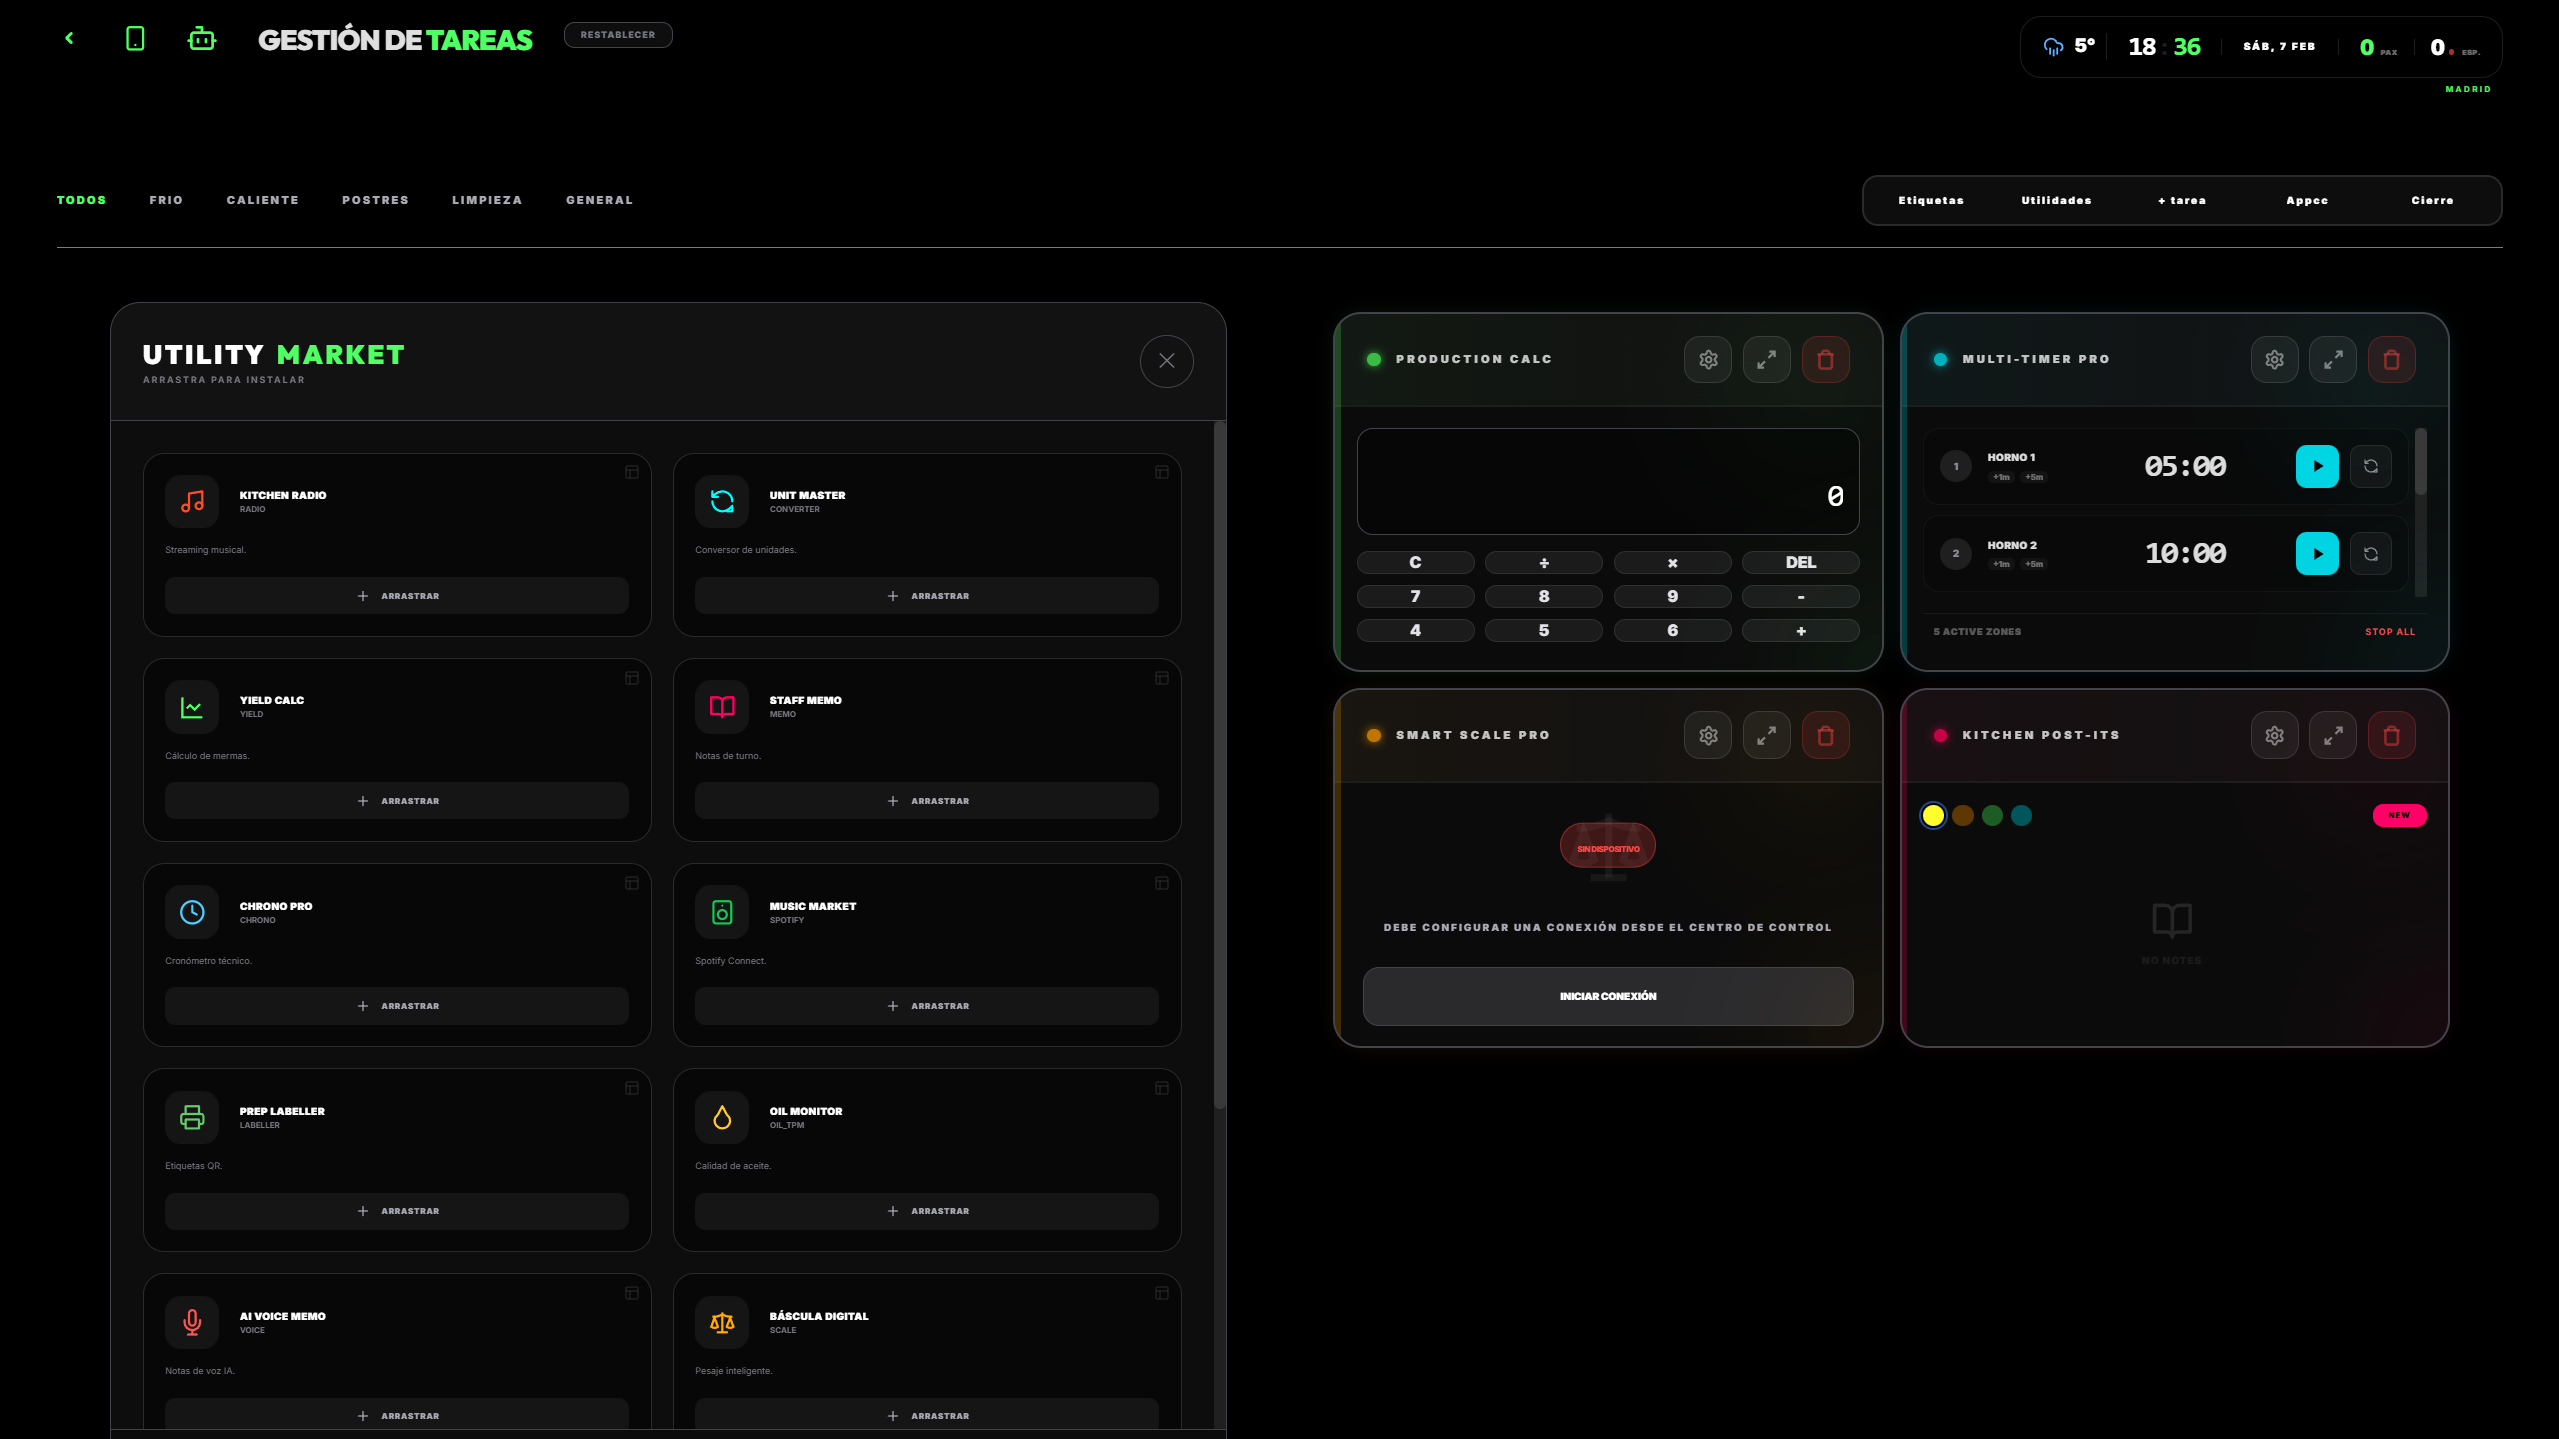Click the tablet device icon in the header
Image resolution: width=2559 pixels, height=1439 pixels.
[x=135, y=39]
